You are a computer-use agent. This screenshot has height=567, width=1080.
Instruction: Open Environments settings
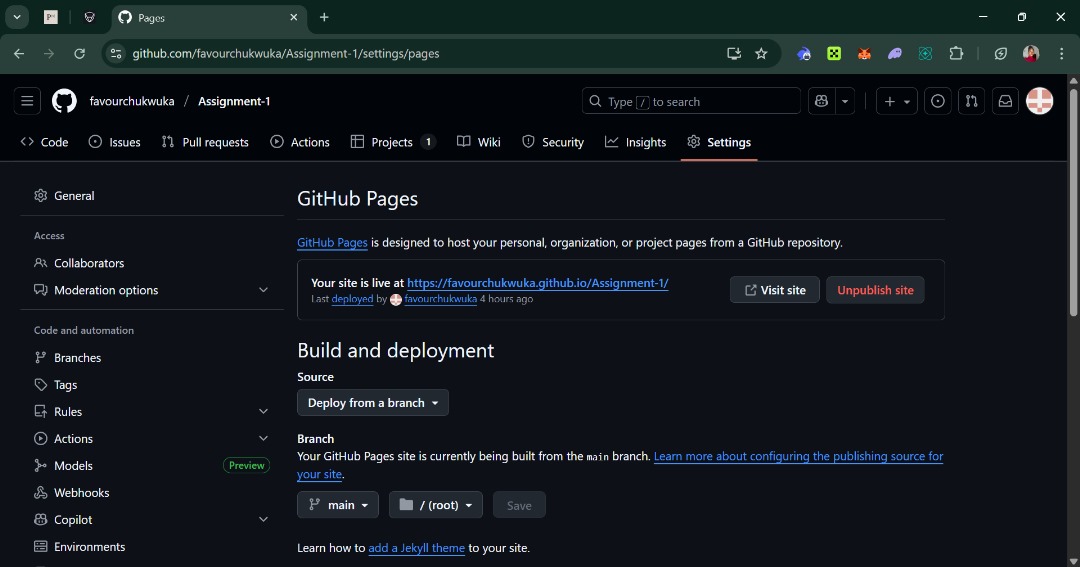[x=152, y=546]
